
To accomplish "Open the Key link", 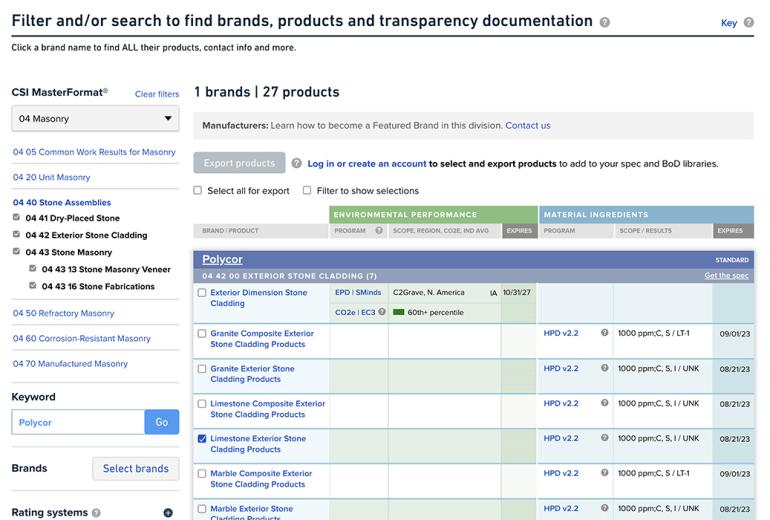I will tap(729, 23).
